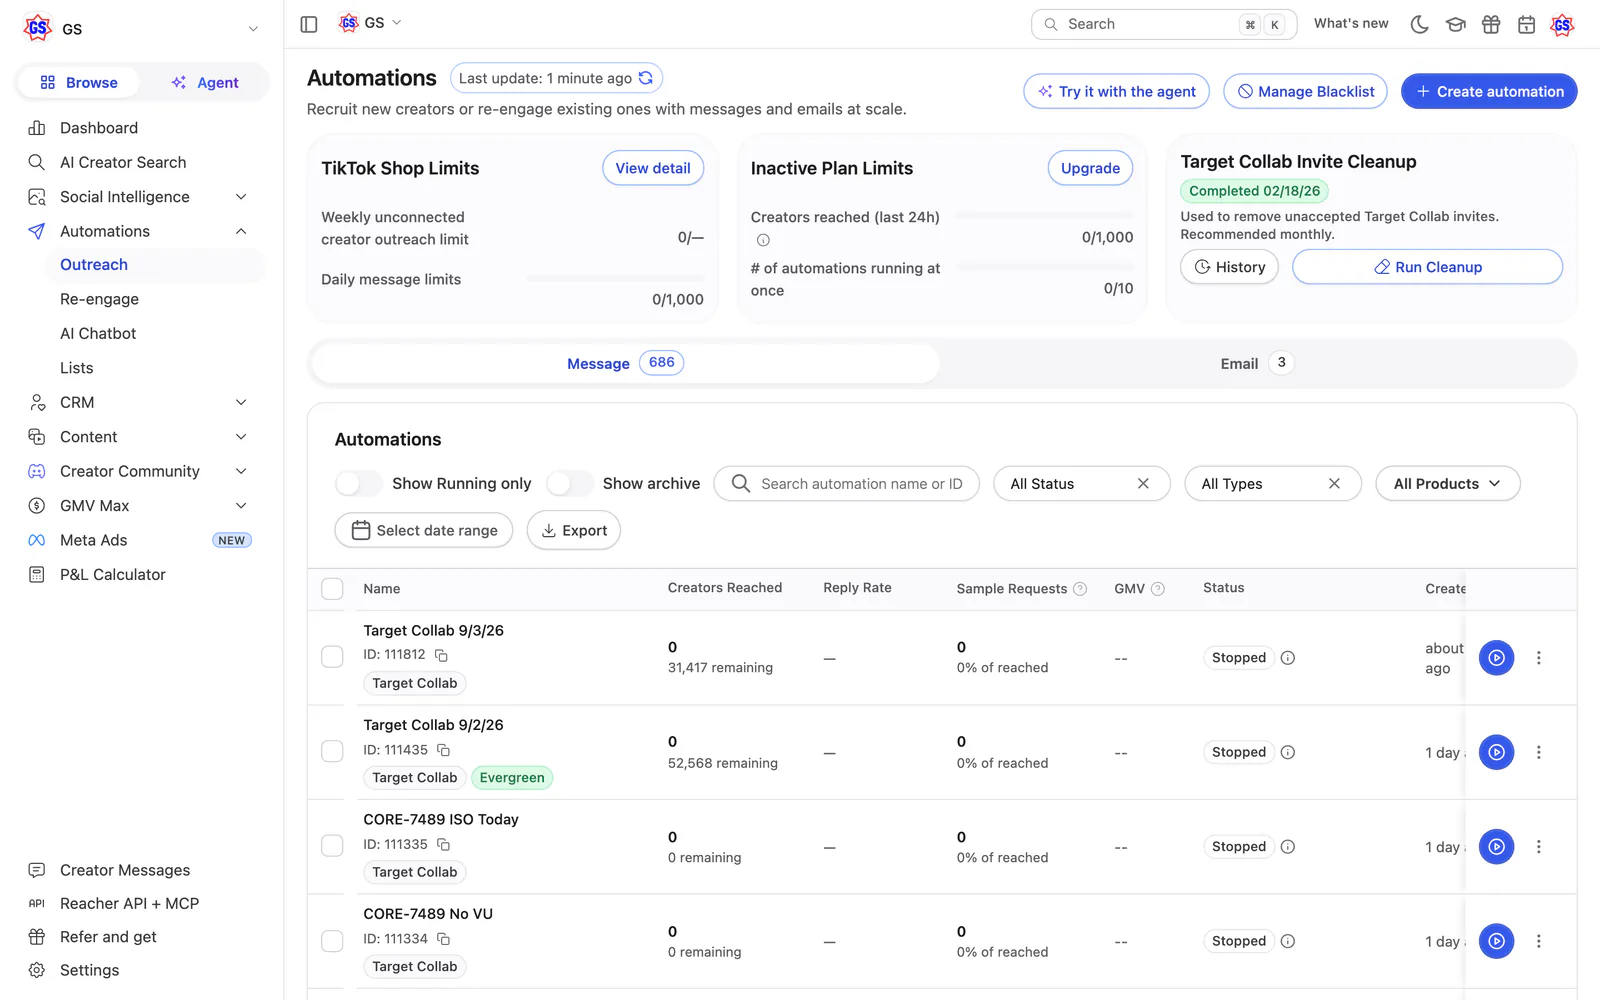Clear the All Status filter
The image size is (1600, 1000).
1143,484
